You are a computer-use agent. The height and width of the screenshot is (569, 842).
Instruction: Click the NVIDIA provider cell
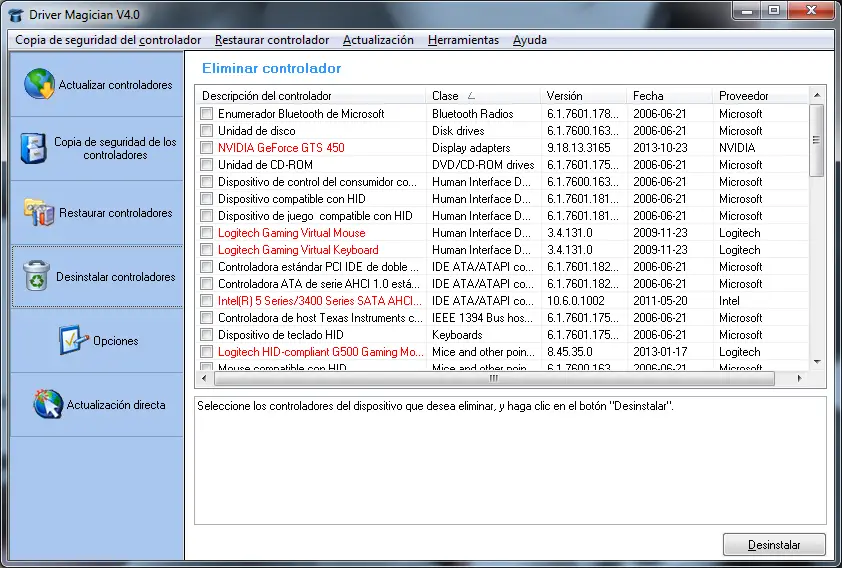737,148
